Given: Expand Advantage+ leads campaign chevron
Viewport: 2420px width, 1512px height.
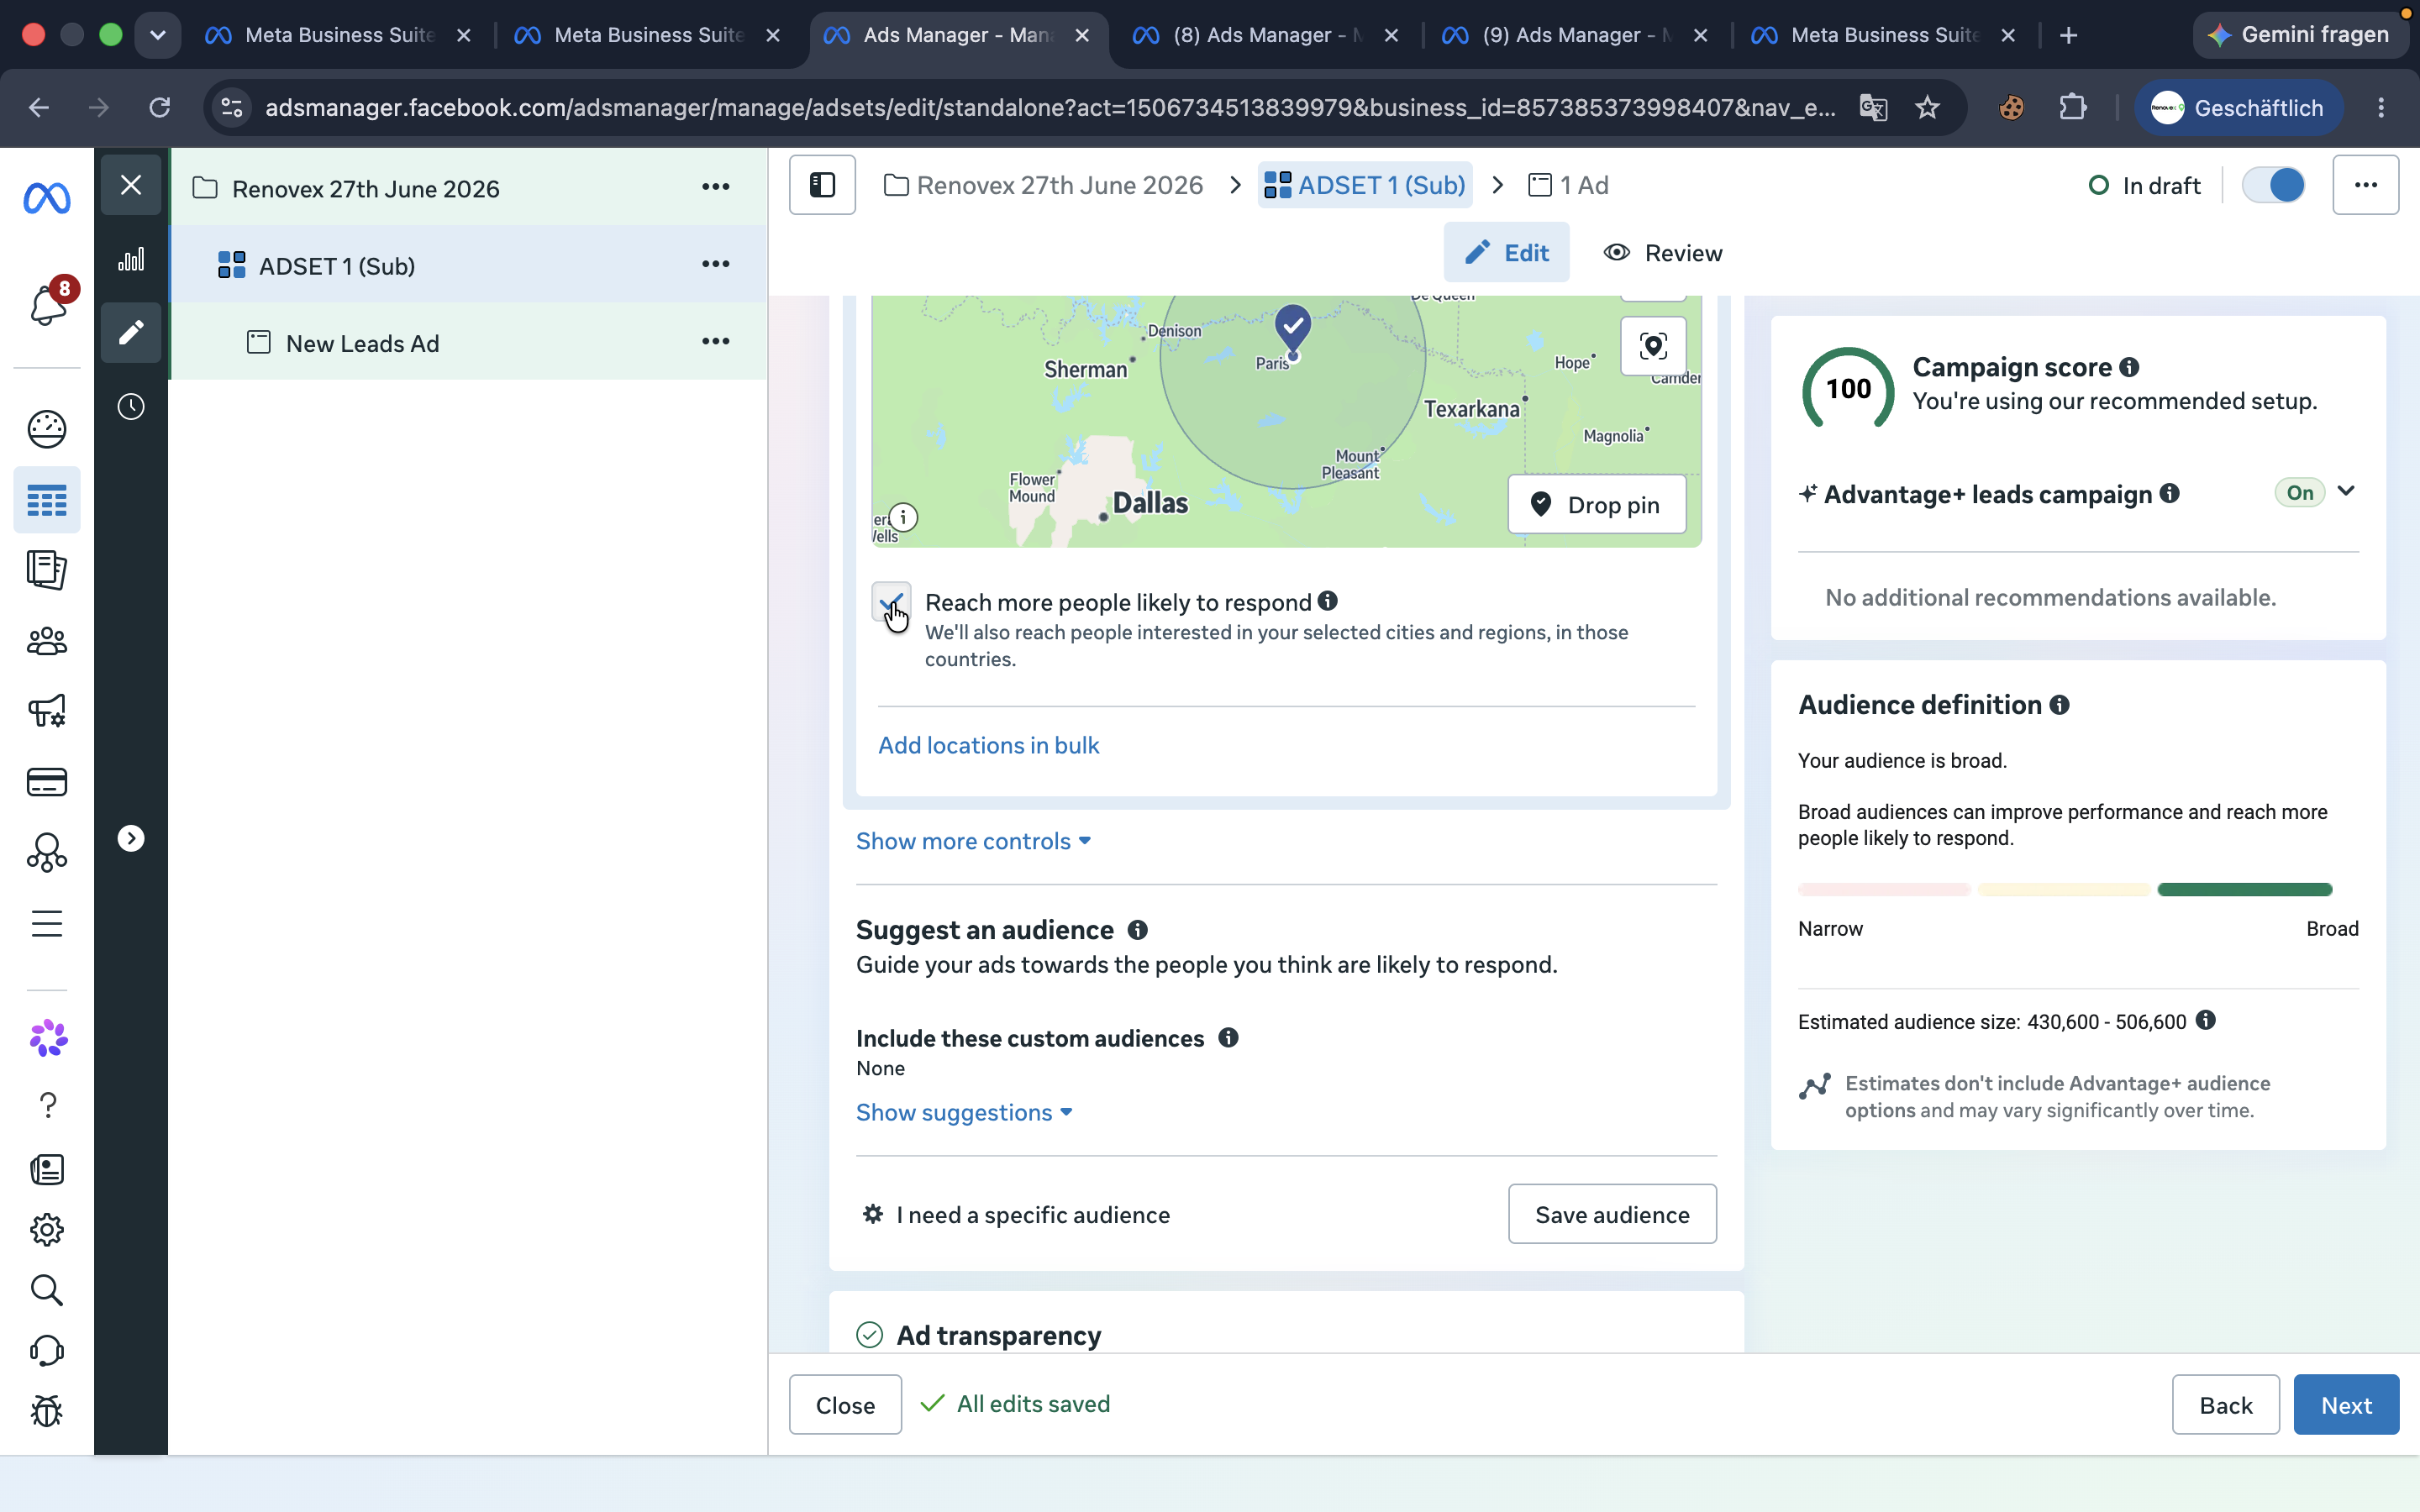Looking at the screenshot, I should pyautogui.click(x=2346, y=491).
